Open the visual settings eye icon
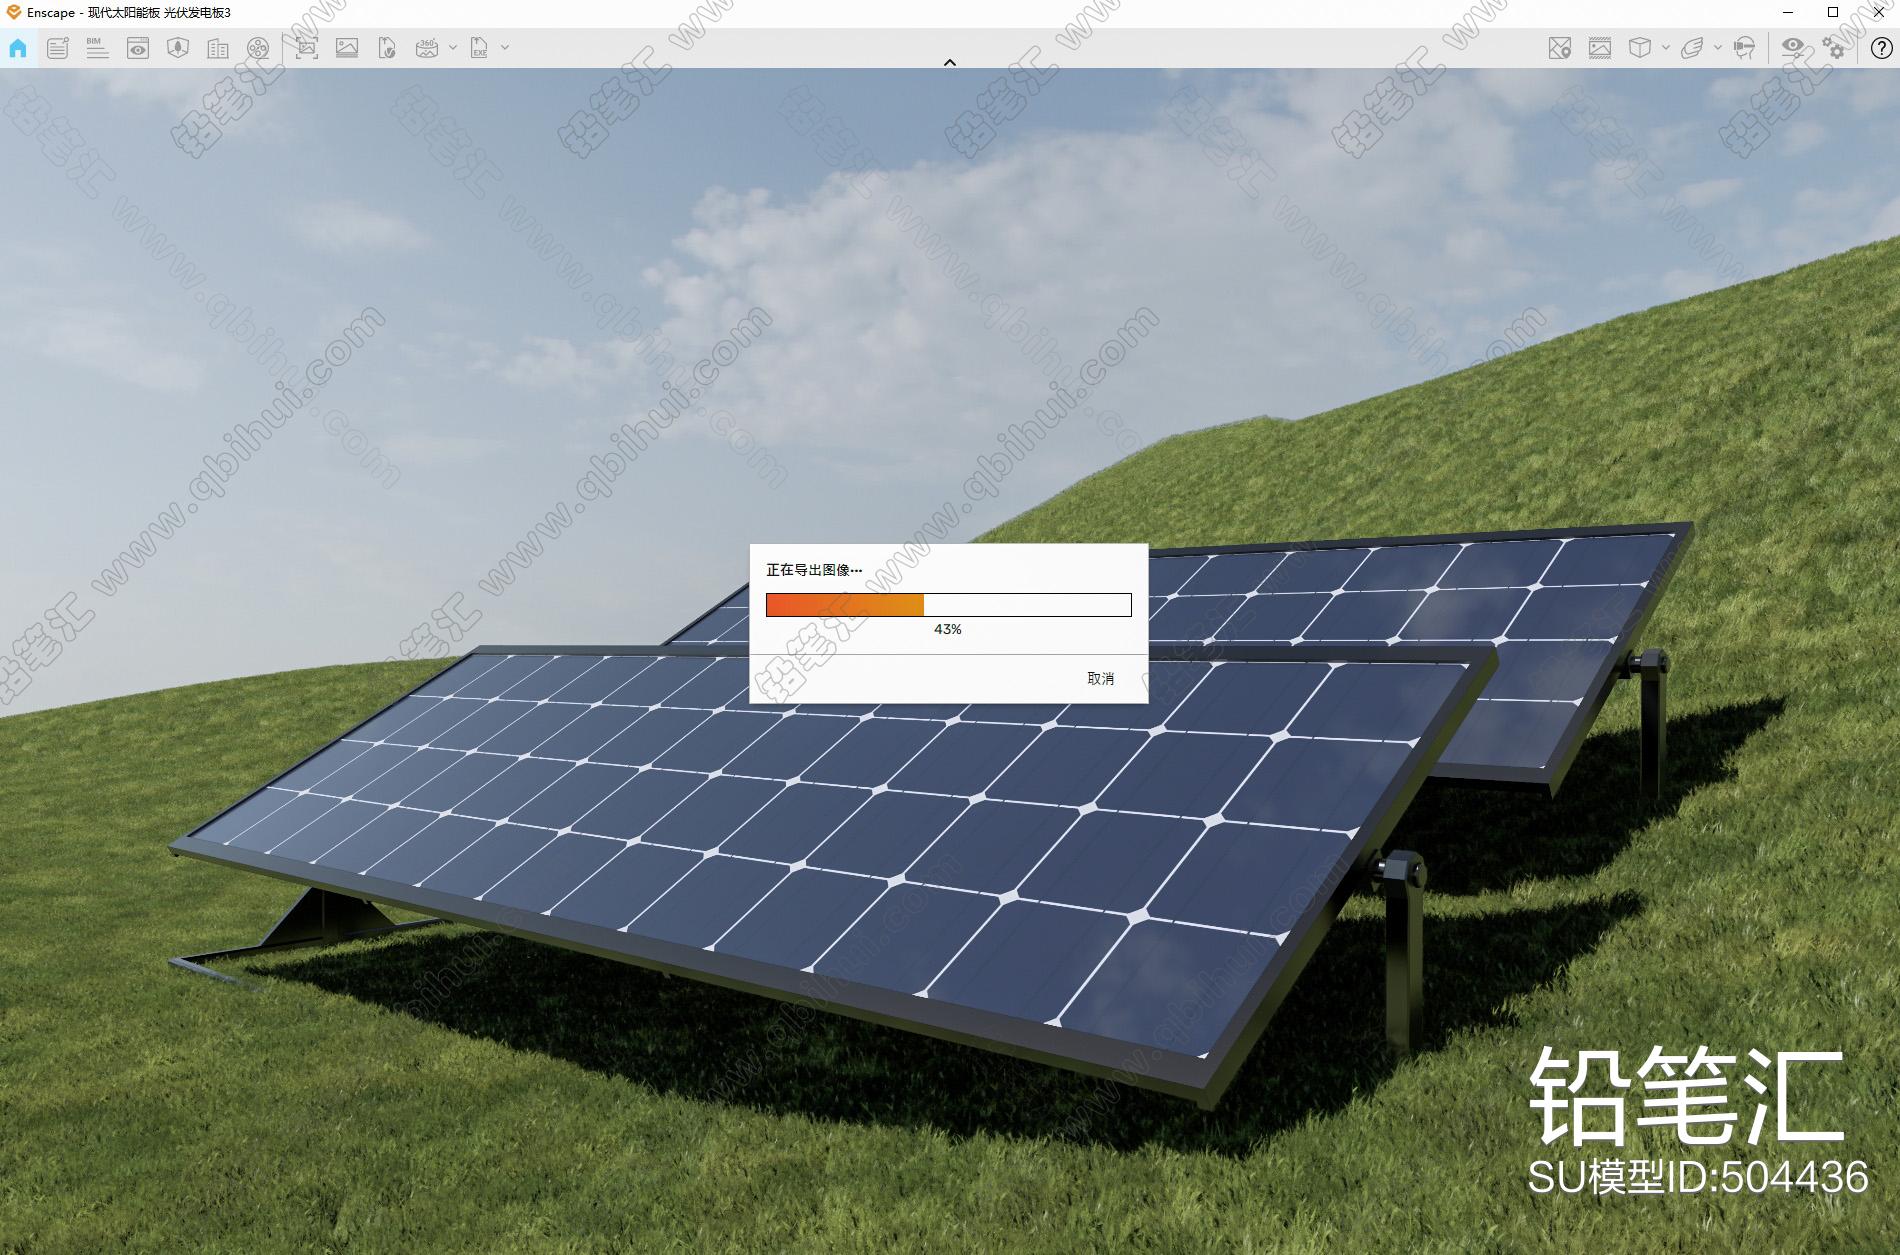The height and width of the screenshot is (1255, 1900). point(1793,47)
